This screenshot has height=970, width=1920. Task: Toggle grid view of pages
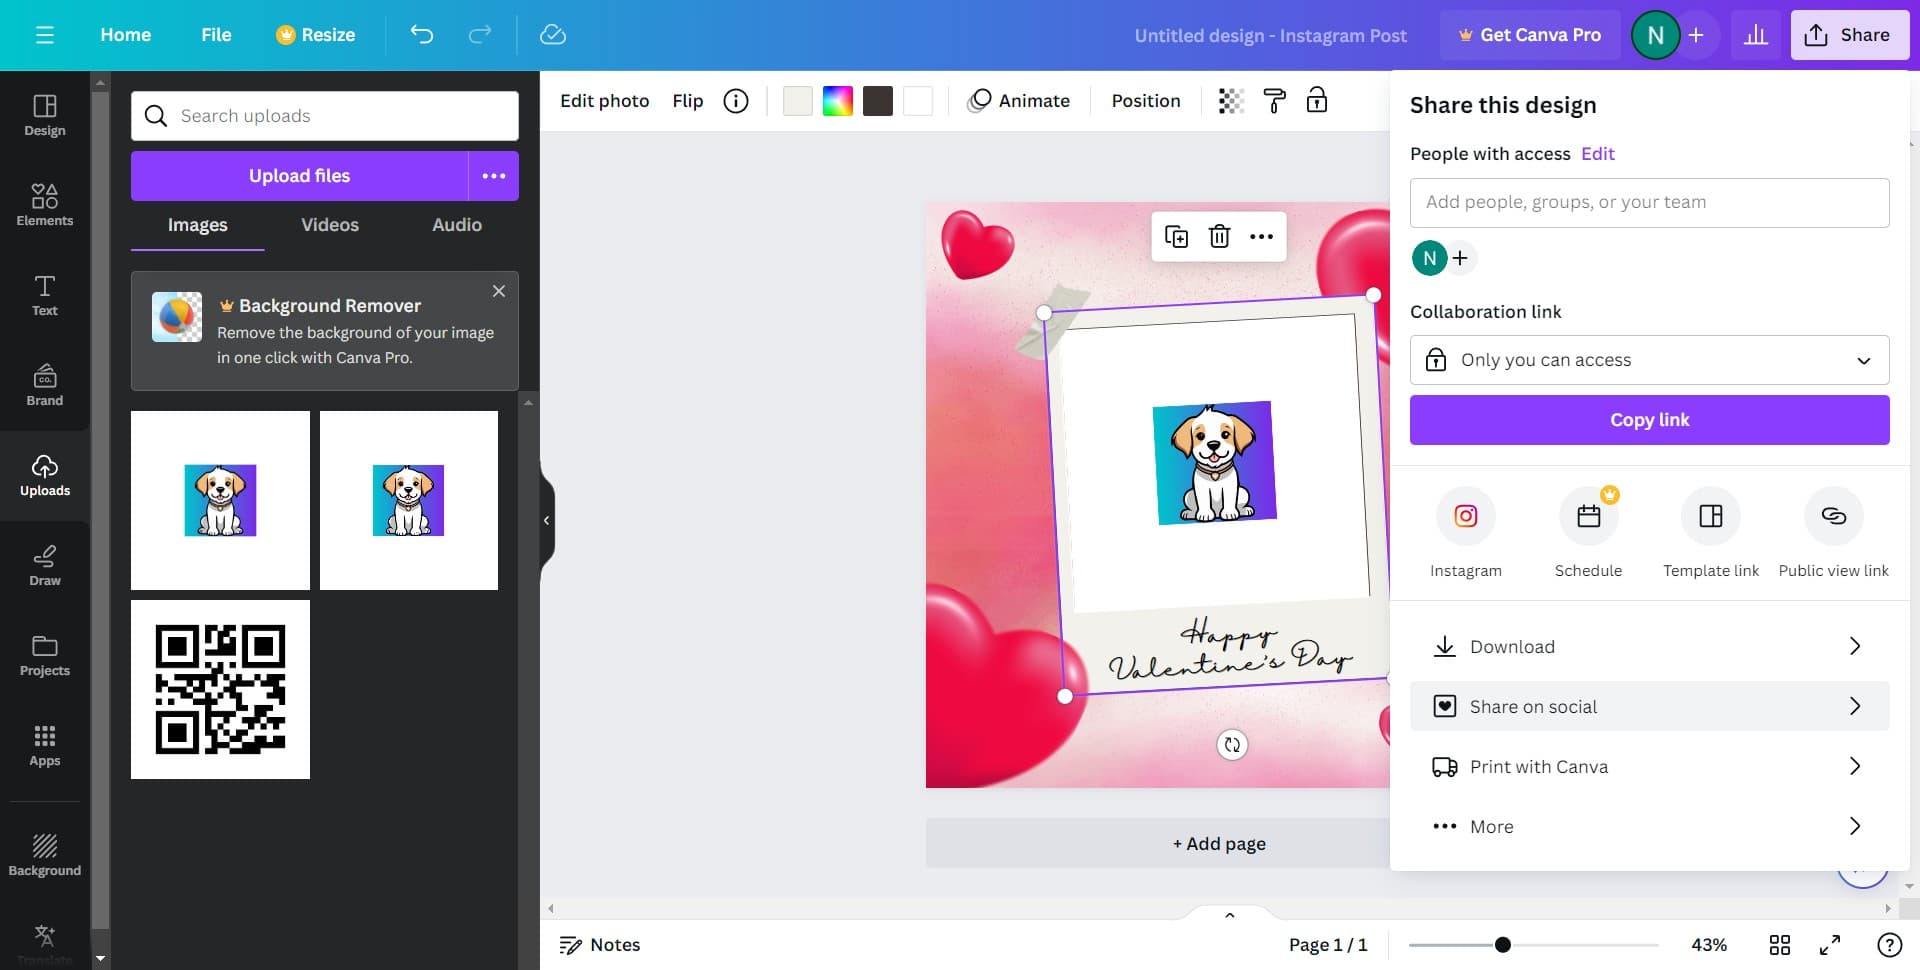click(x=1779, y=945)
